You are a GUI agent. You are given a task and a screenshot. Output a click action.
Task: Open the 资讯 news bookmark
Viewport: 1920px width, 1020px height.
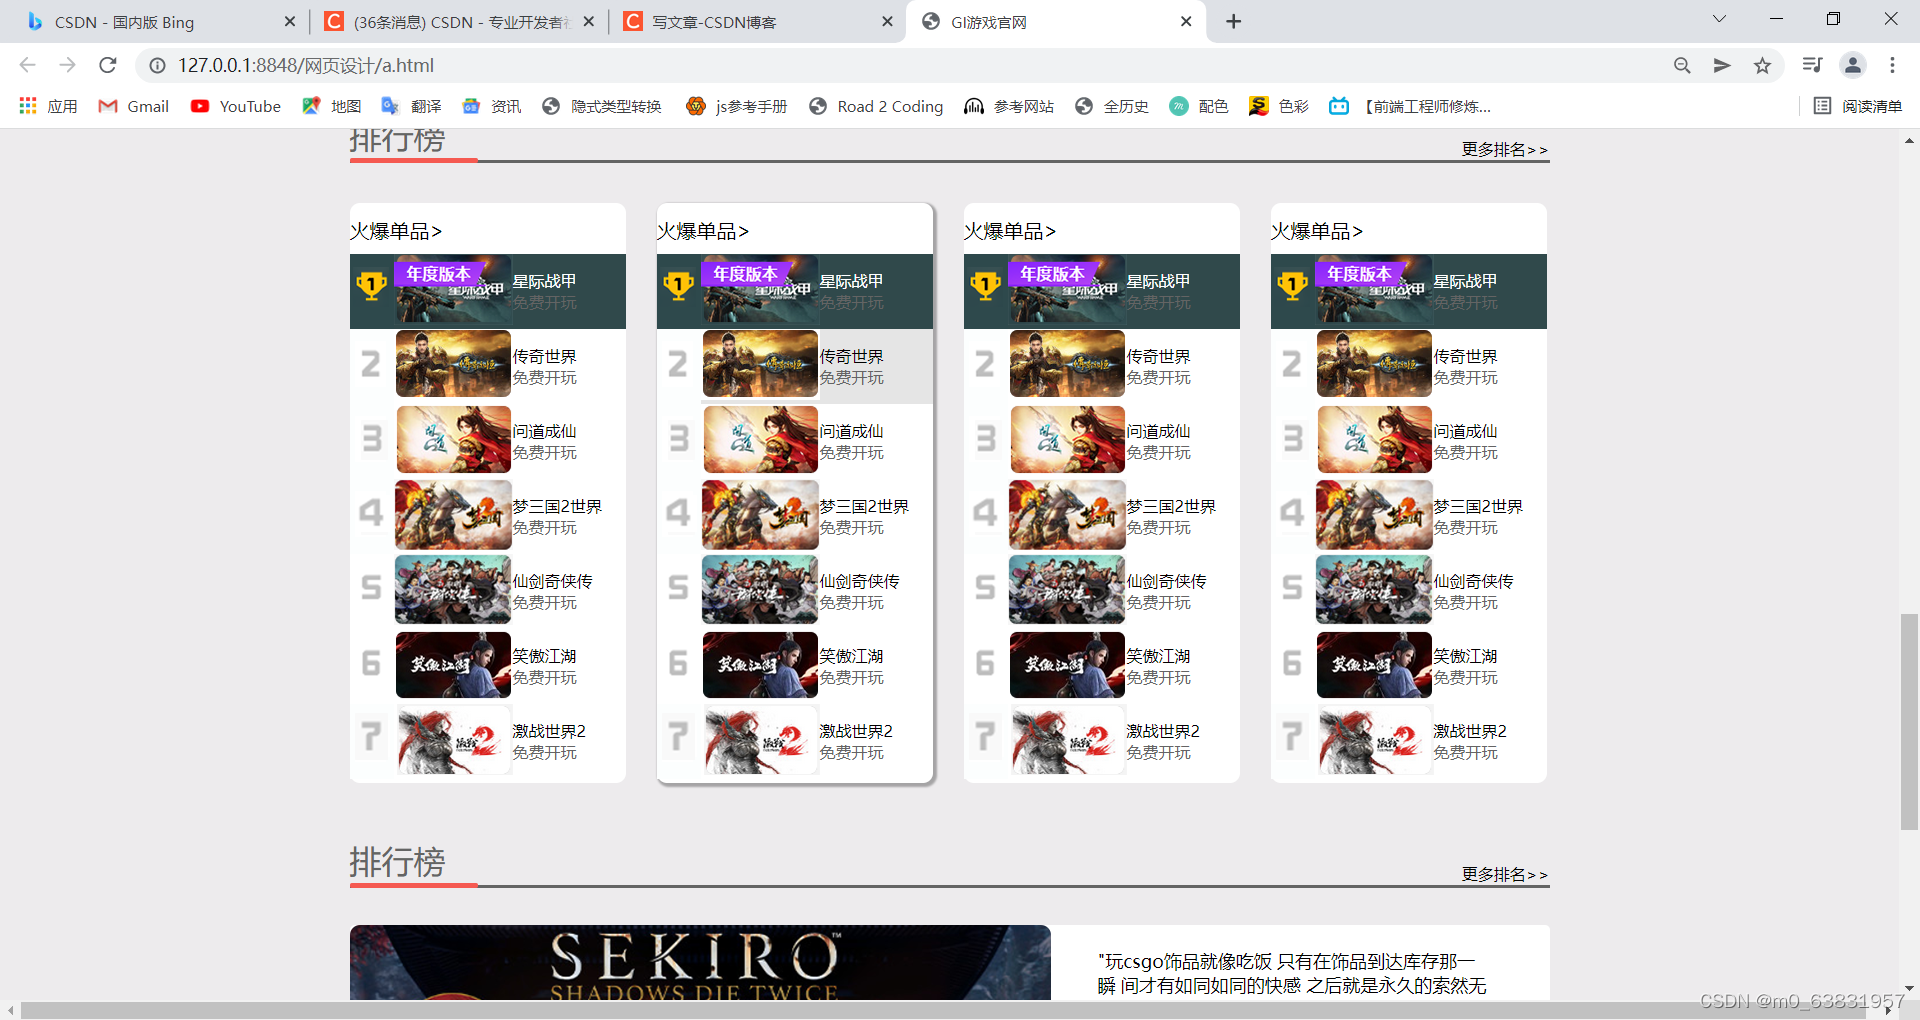[491, 106]
